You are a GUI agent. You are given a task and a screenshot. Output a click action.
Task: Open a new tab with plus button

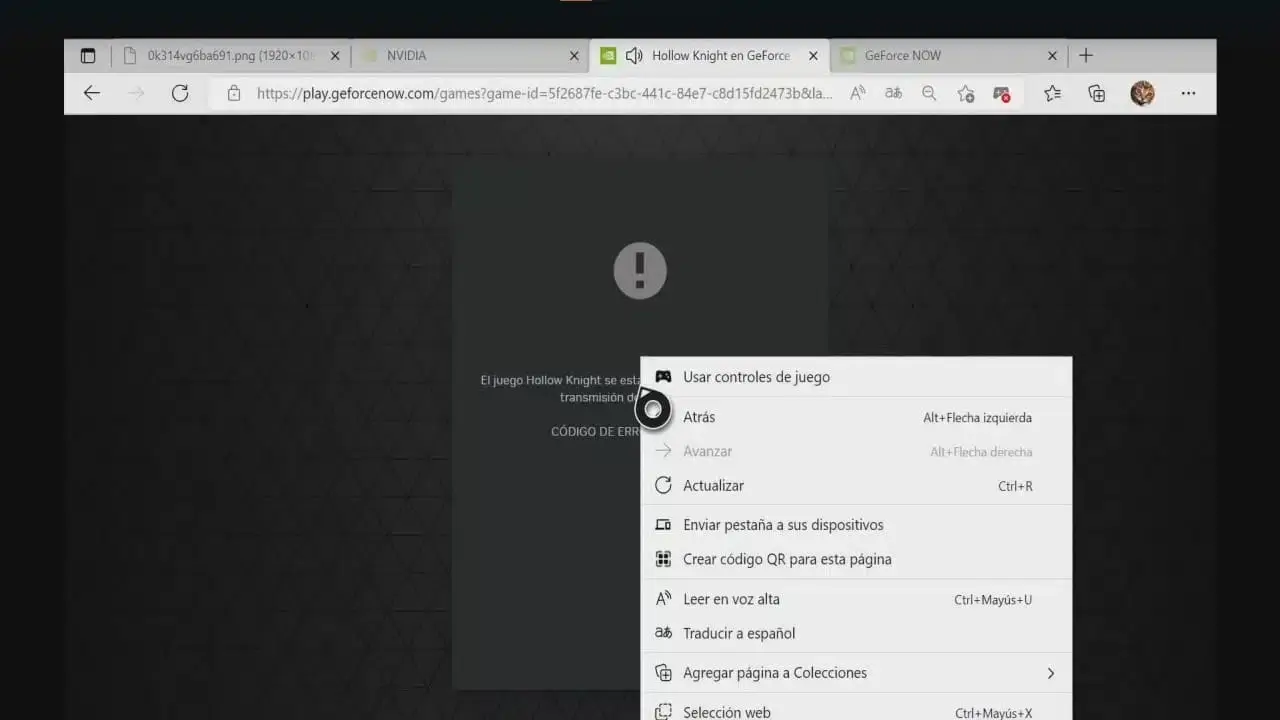click(1086, 56)
